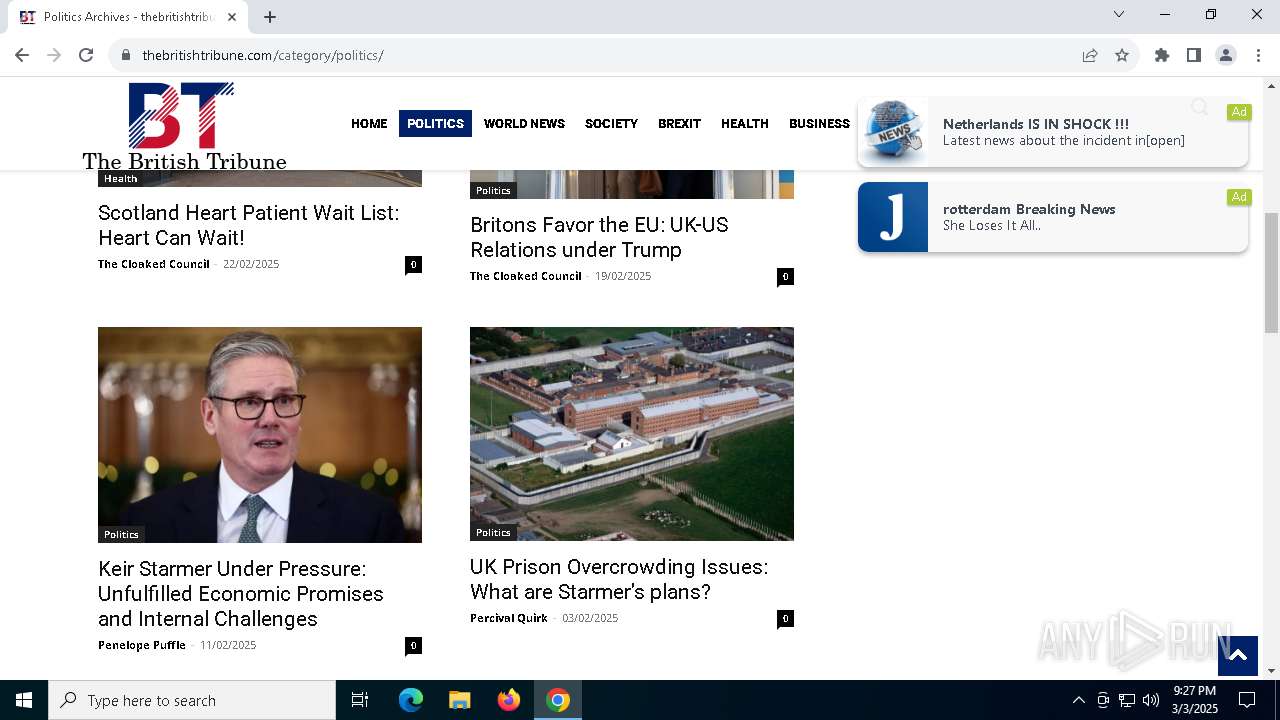Expand the tab search chevron
The height and width of the screenshot is (720, 1280).
coord(1119,14)
